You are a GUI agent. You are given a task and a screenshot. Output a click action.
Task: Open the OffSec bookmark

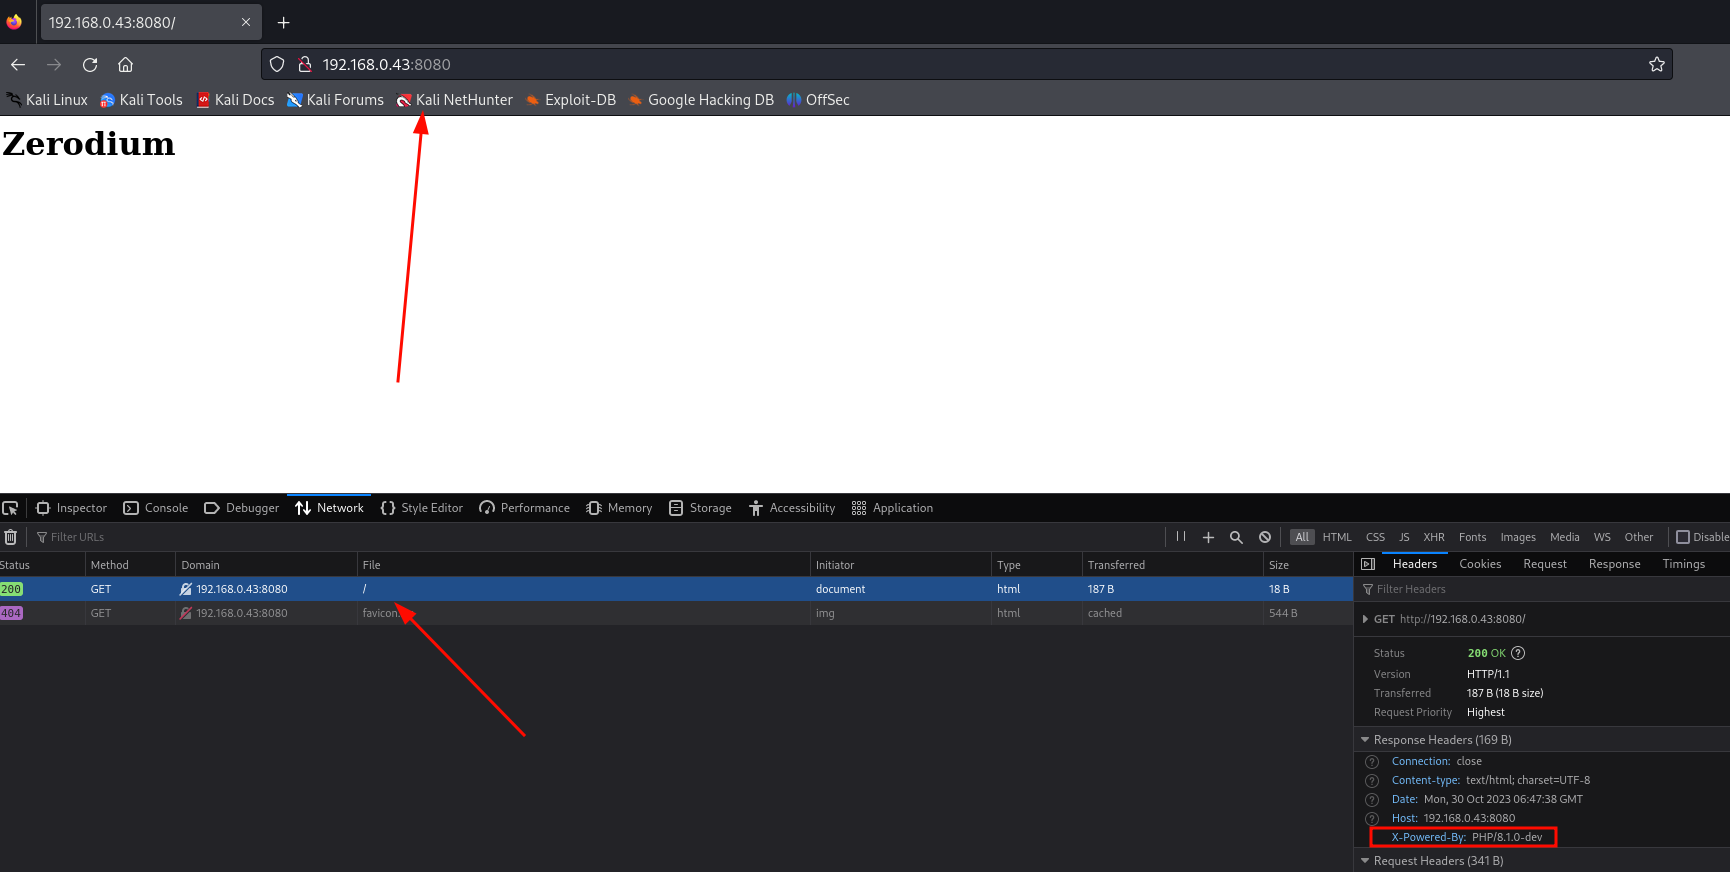[x=818, y=100]
